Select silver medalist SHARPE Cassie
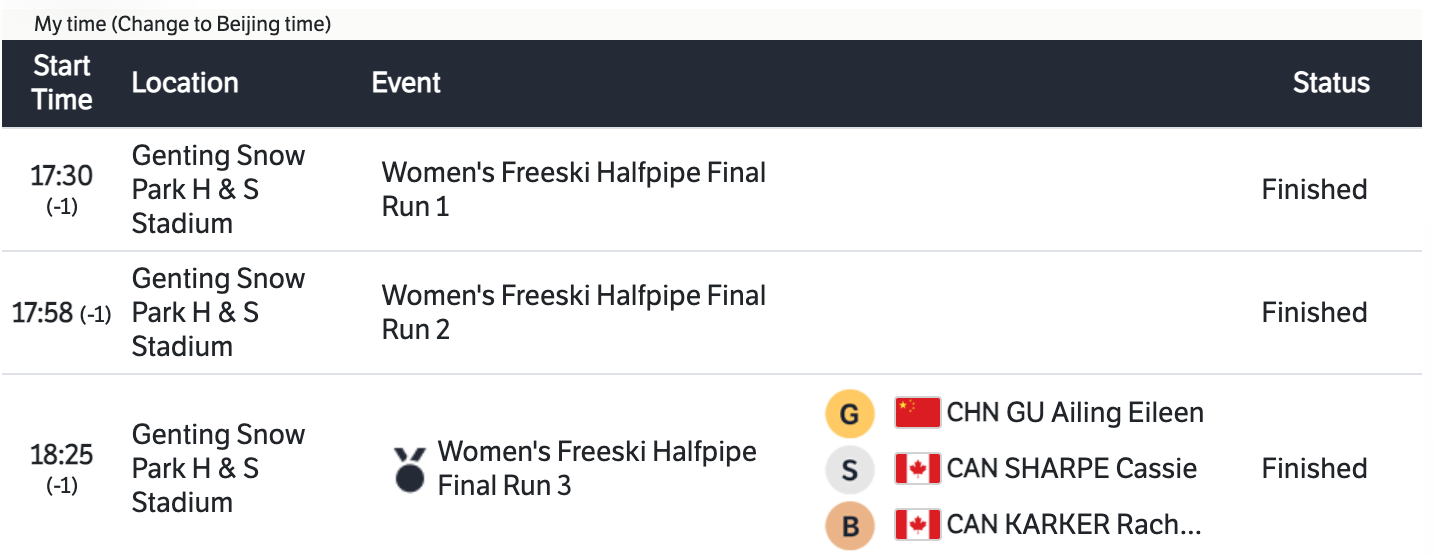The width and height of the screenshot is (1434, 555). [1071, 468]
